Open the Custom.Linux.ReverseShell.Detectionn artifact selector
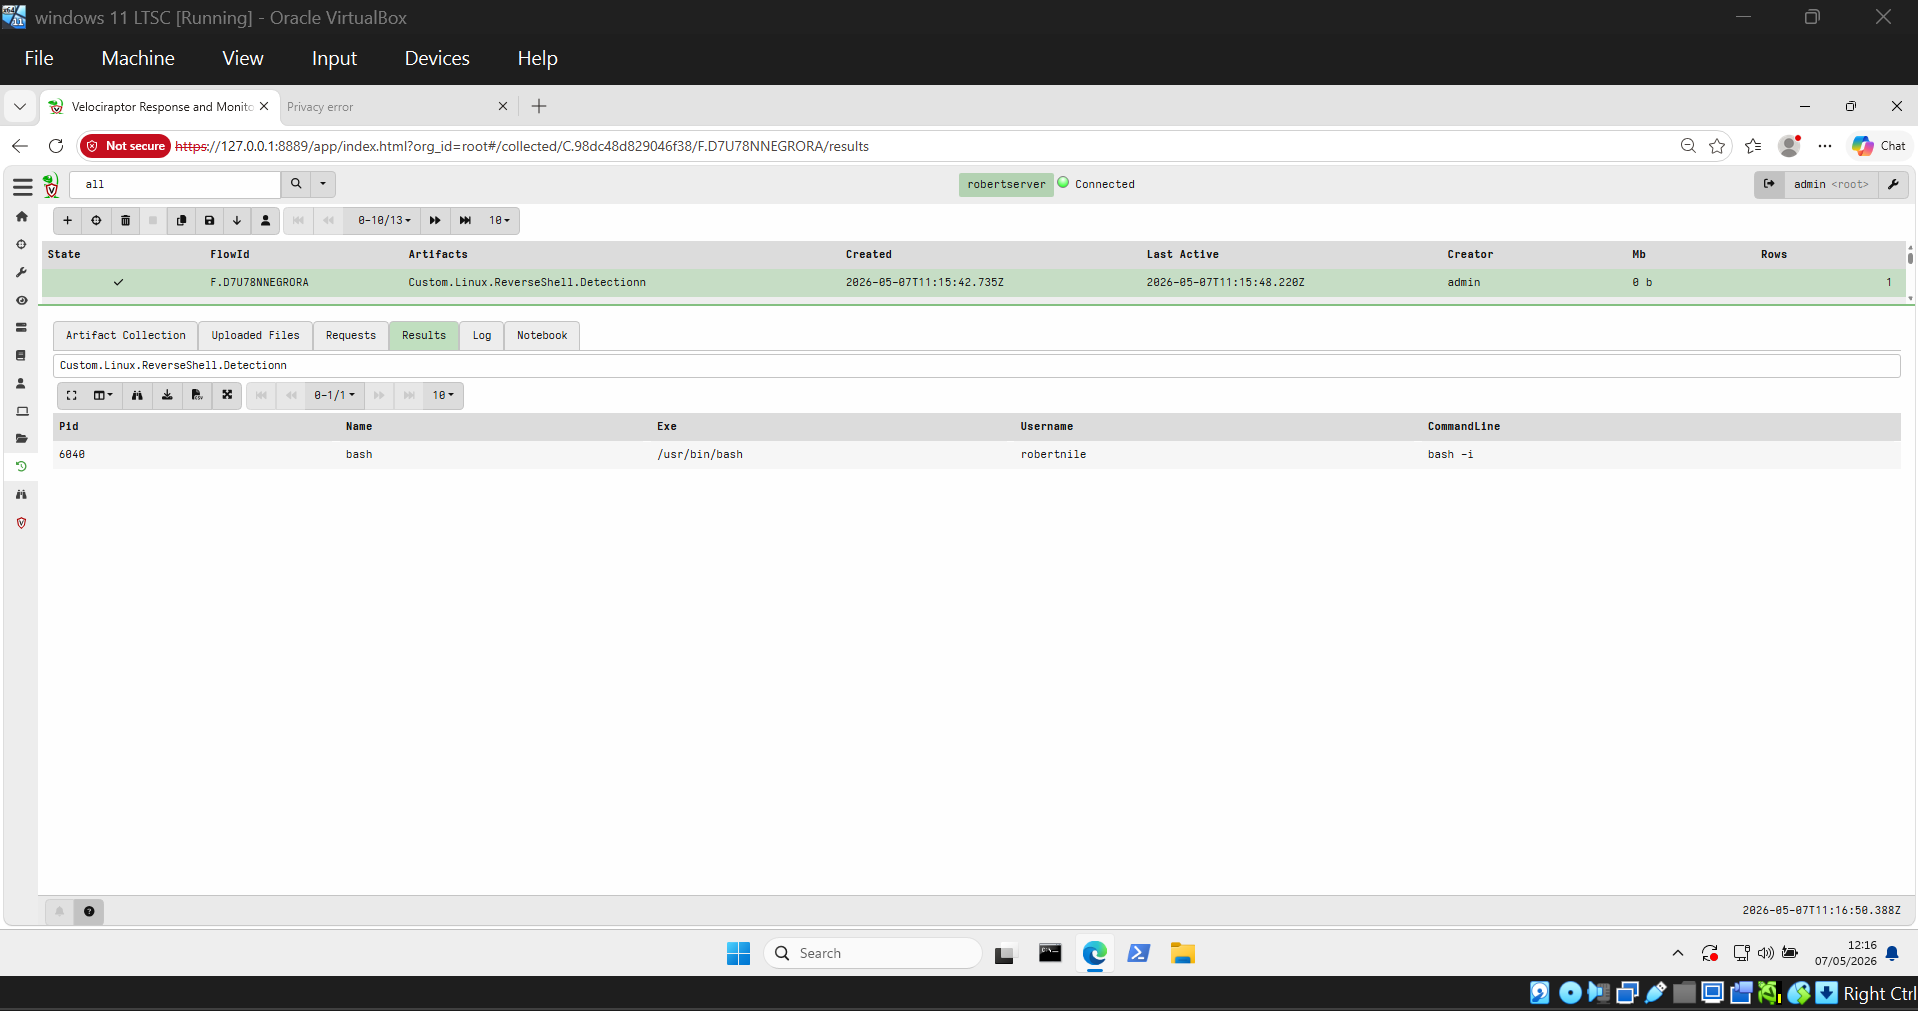This screenshot has width=1918, height=1011. (977, 366)
